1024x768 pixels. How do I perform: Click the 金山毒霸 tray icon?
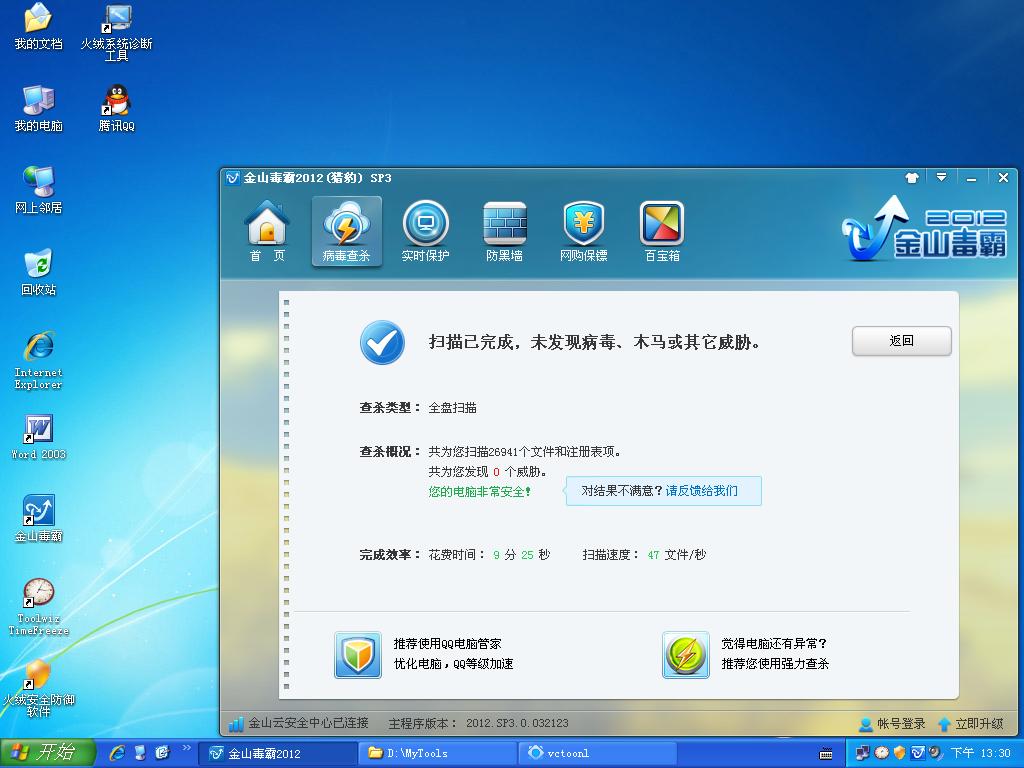(x=918, y=753)
